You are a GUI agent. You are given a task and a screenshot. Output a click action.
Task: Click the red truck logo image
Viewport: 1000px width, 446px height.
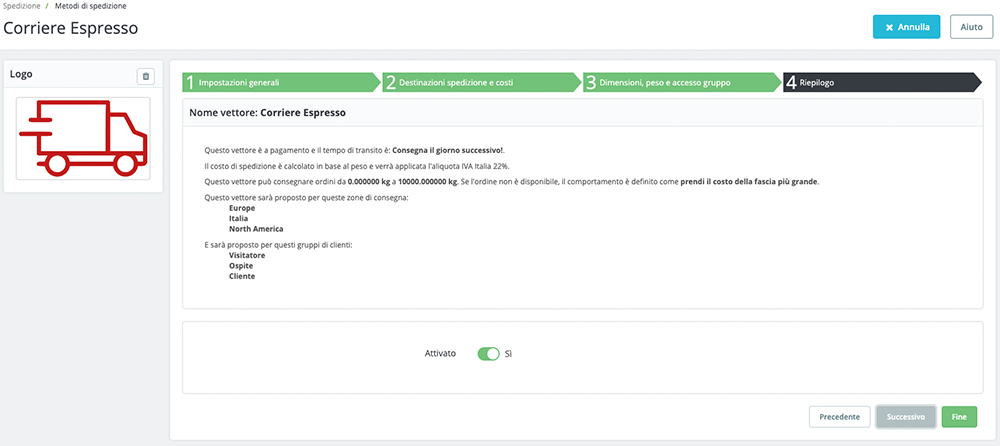click(83, 138)
